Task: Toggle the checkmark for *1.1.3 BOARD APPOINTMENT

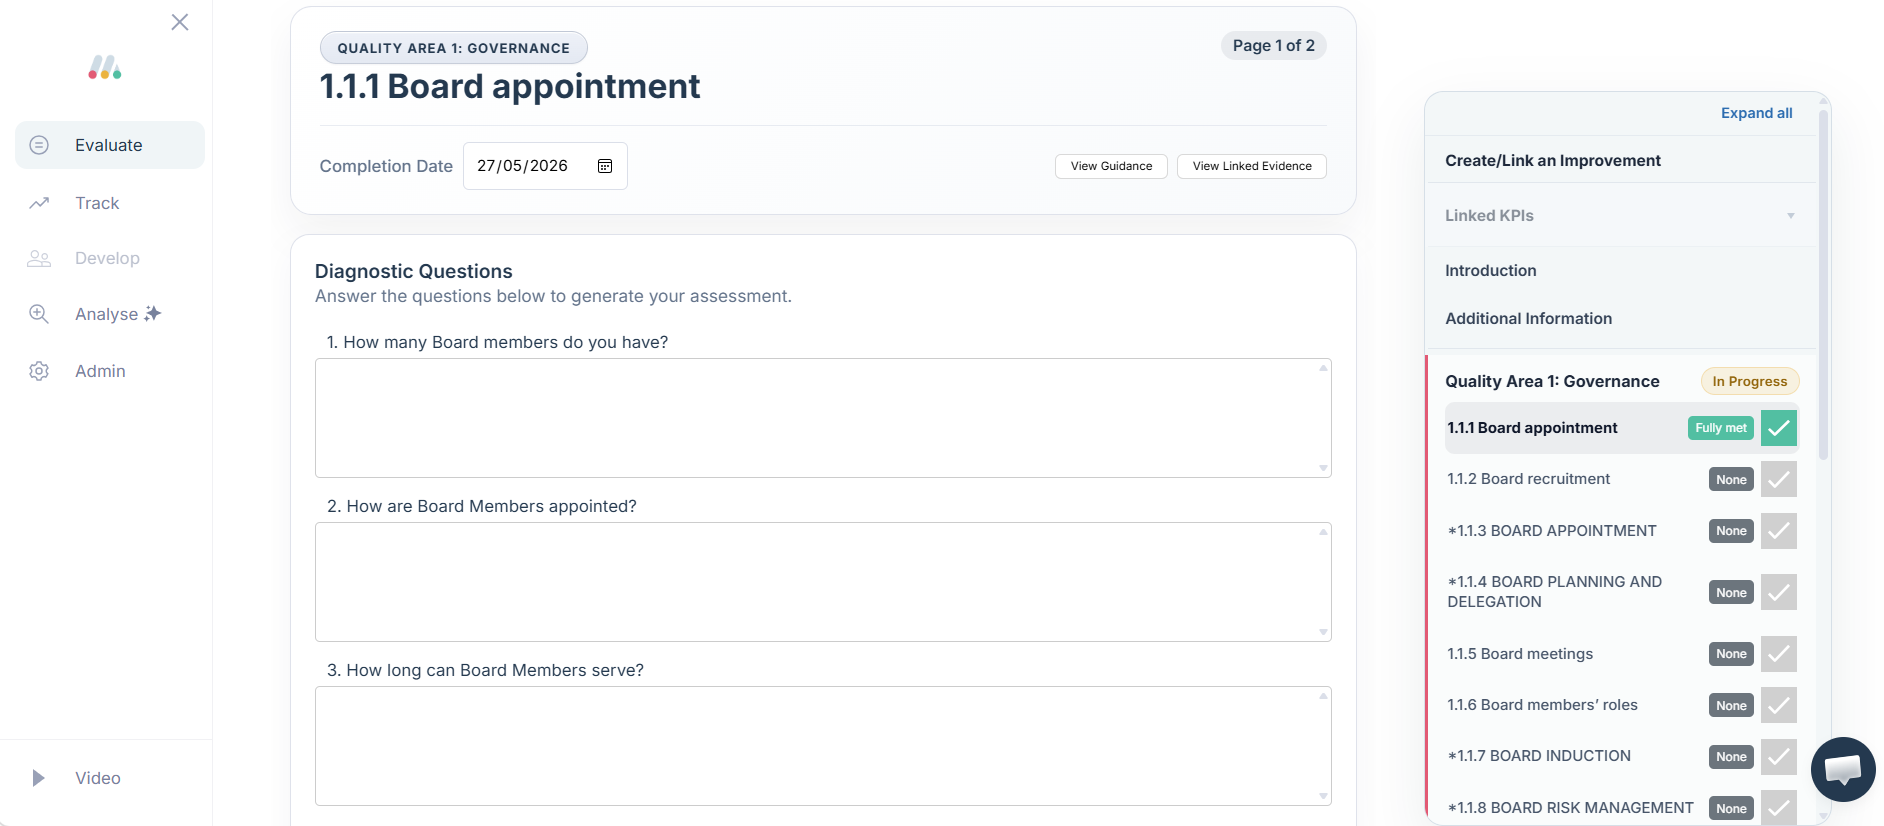Action: click(1779, 531)
